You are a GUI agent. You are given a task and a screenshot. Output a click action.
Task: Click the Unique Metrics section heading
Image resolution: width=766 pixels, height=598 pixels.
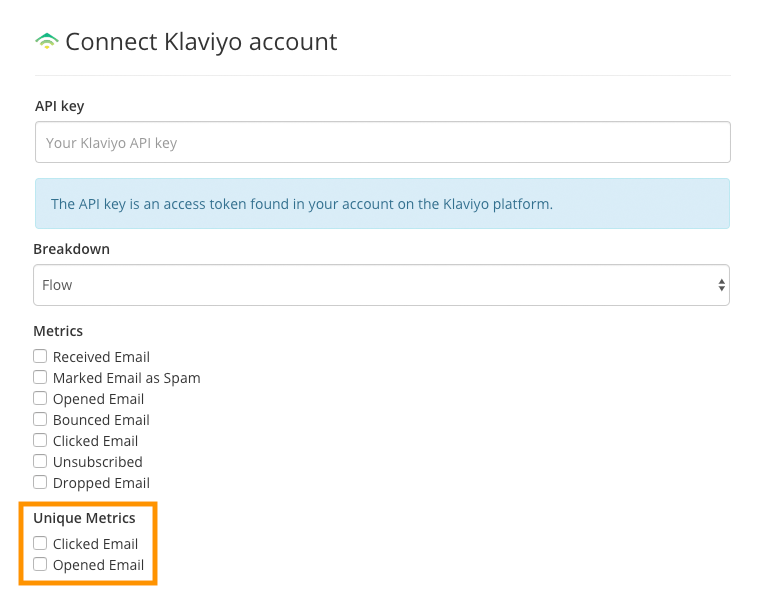84,518
